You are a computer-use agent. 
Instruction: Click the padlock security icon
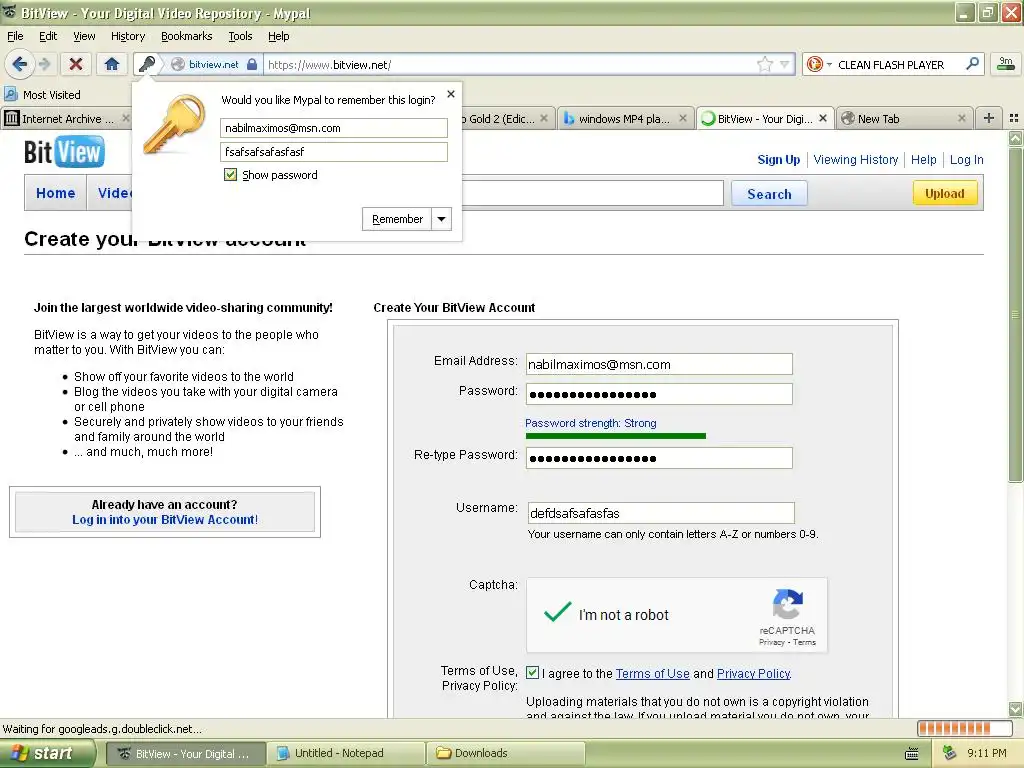click(x=252, y=64)
